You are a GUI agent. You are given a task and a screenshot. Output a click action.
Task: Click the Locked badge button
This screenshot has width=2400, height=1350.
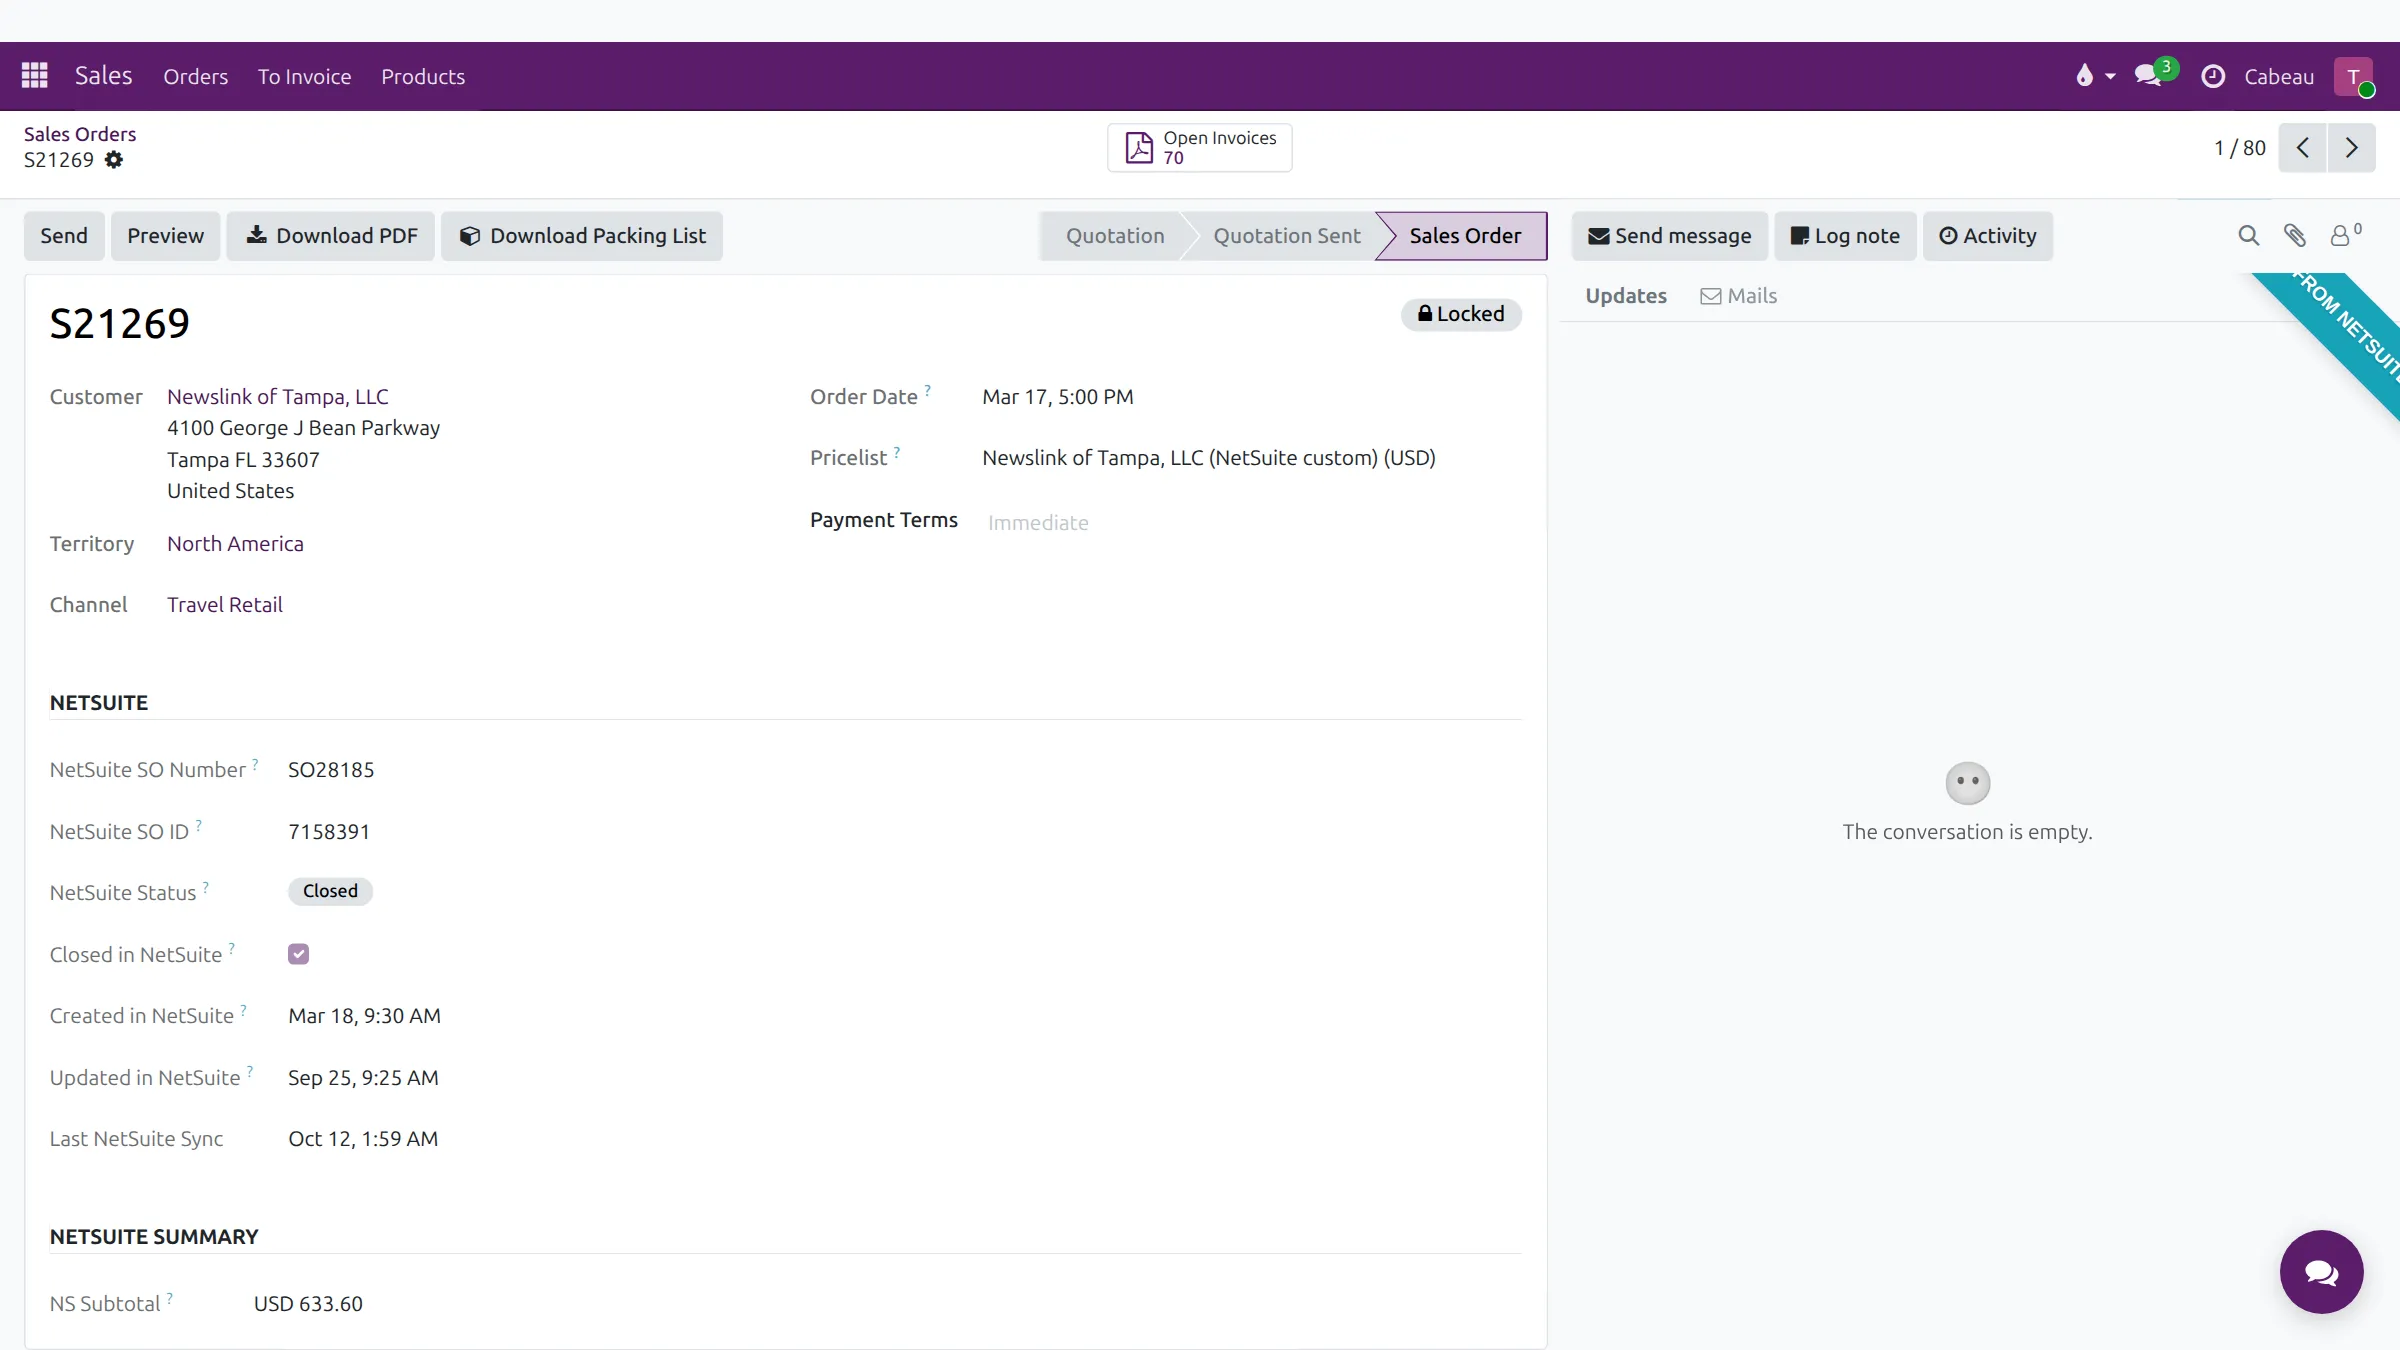coord(1461,314)
